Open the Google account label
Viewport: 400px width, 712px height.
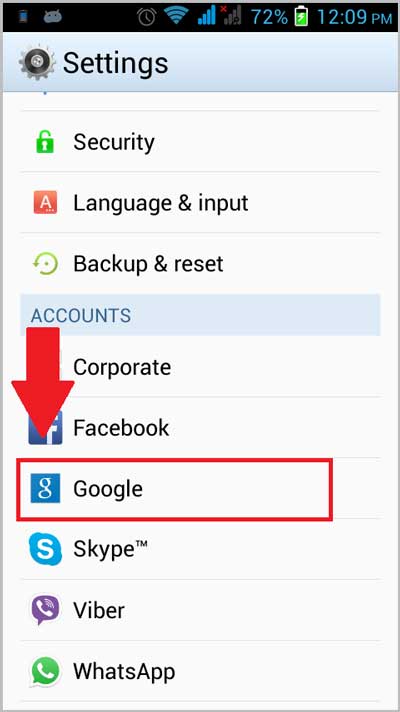tap(108, 489)
